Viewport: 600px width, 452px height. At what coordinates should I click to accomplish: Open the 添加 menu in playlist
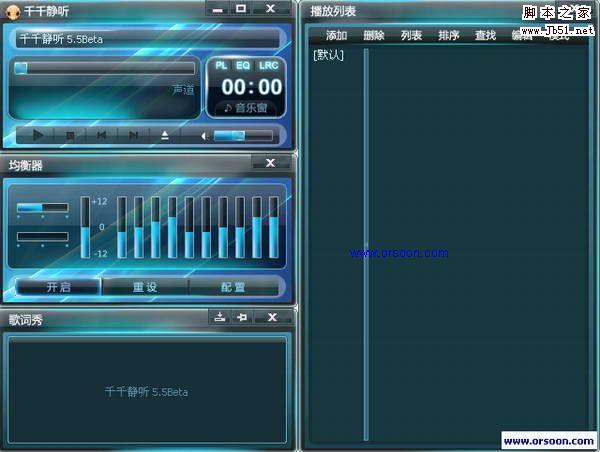pos(336,36)
